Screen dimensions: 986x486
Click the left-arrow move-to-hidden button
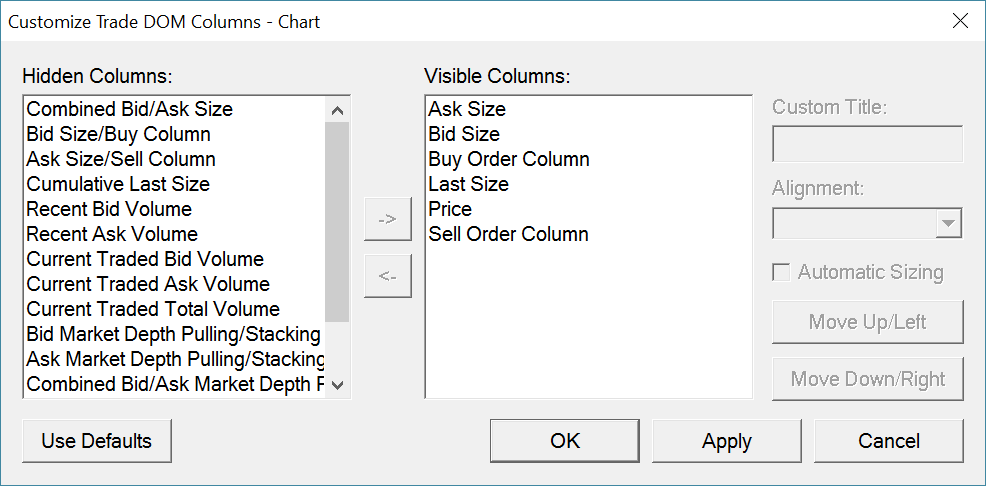click(388, 277)
